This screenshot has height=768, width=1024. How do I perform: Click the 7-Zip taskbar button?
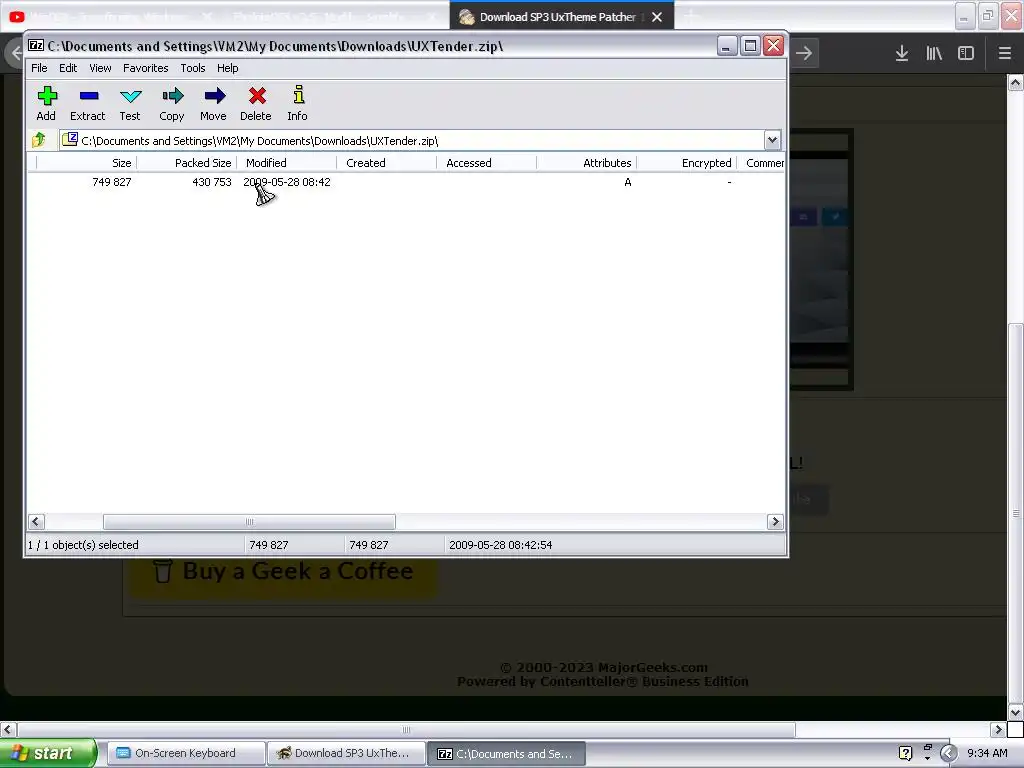pyautogui.click(x=507, y=754)
